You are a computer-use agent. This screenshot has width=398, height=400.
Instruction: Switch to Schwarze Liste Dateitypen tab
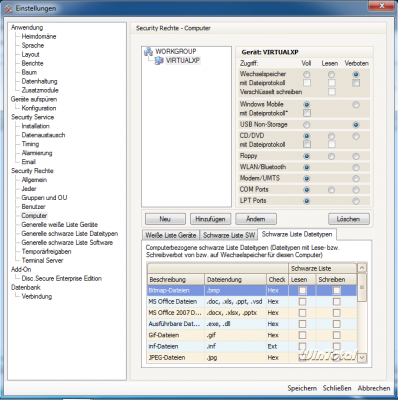(297, 234)
